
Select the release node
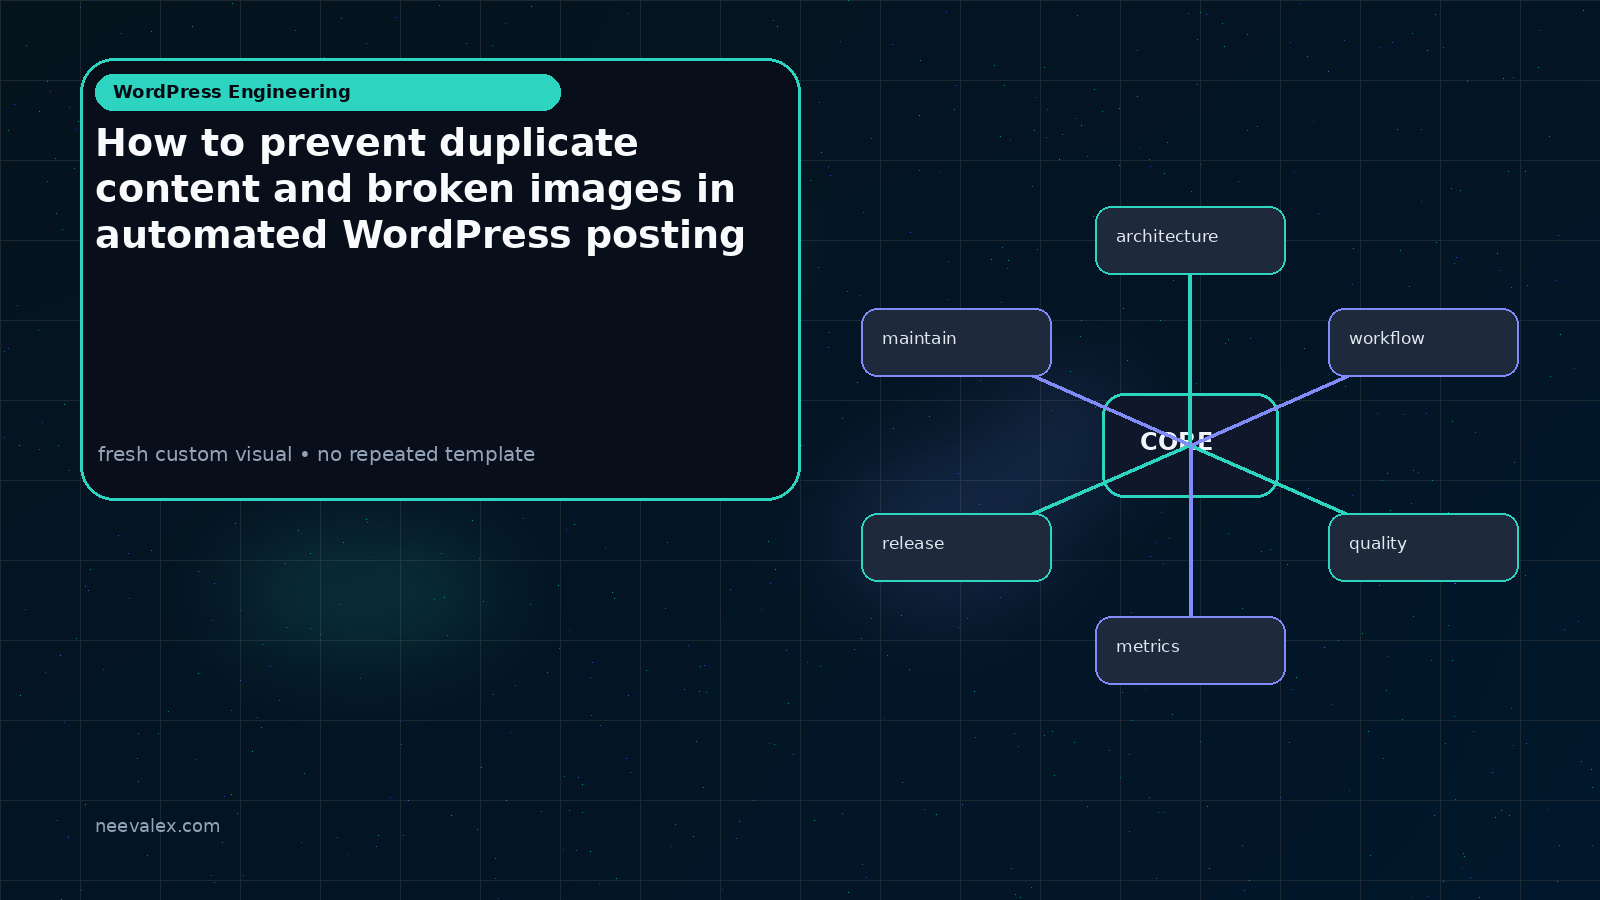tap(956, 547)
